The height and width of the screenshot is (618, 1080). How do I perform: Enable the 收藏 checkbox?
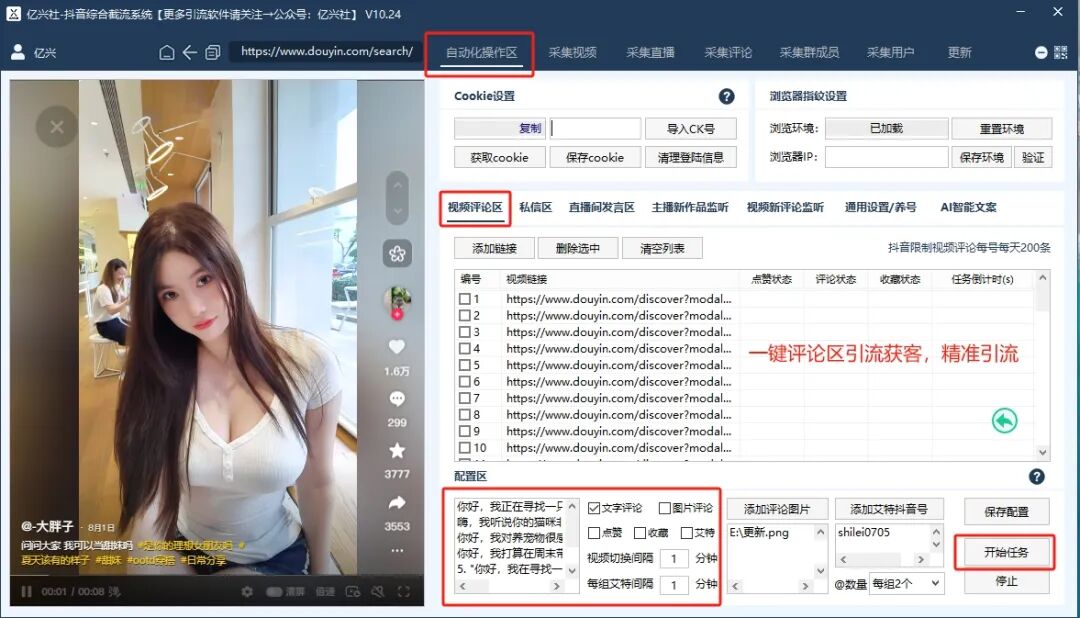(640, 533)
